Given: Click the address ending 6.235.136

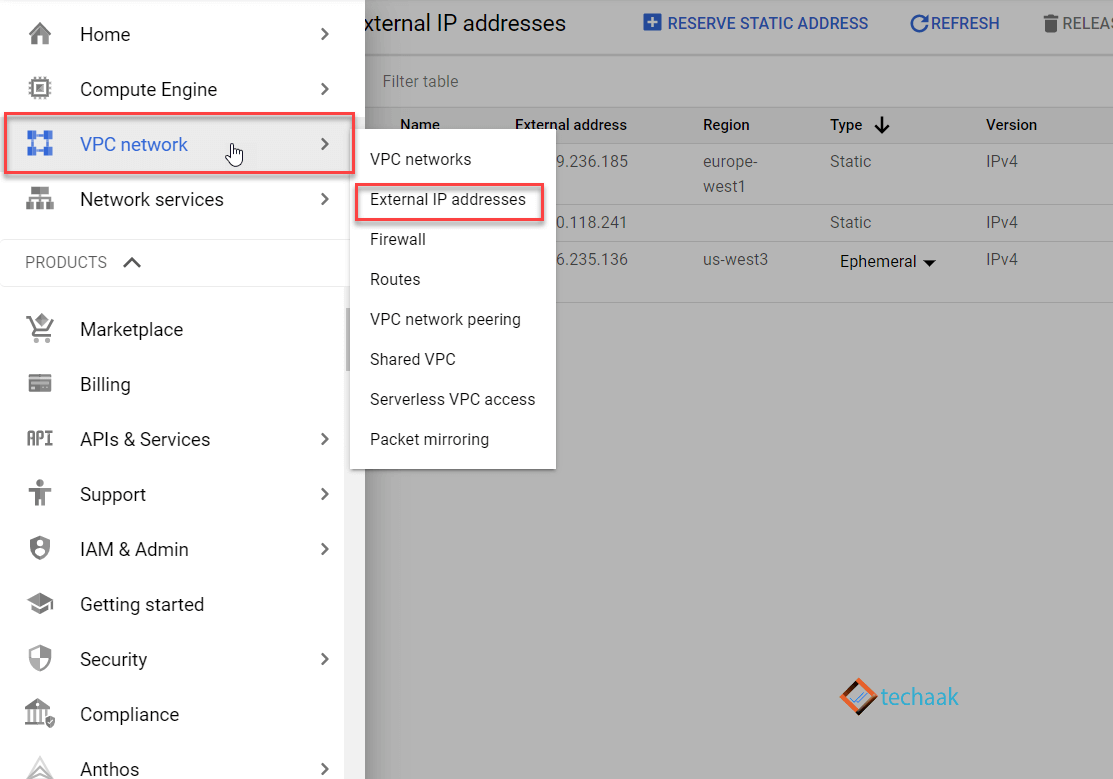Looking at the screenshot, I should tap(592, 259).
